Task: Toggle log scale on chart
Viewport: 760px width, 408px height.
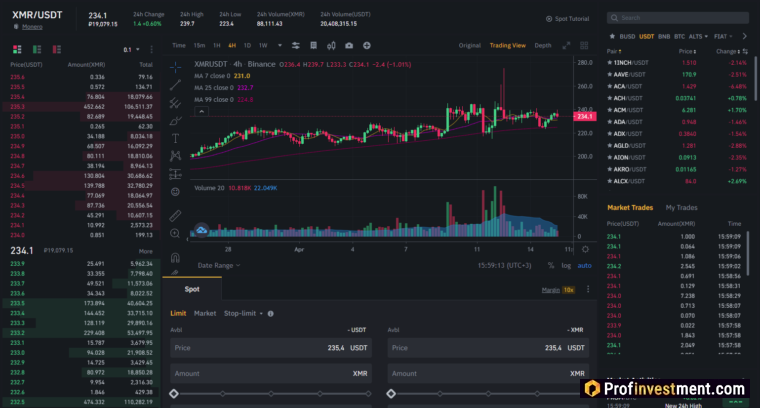Action: [566, 266]
